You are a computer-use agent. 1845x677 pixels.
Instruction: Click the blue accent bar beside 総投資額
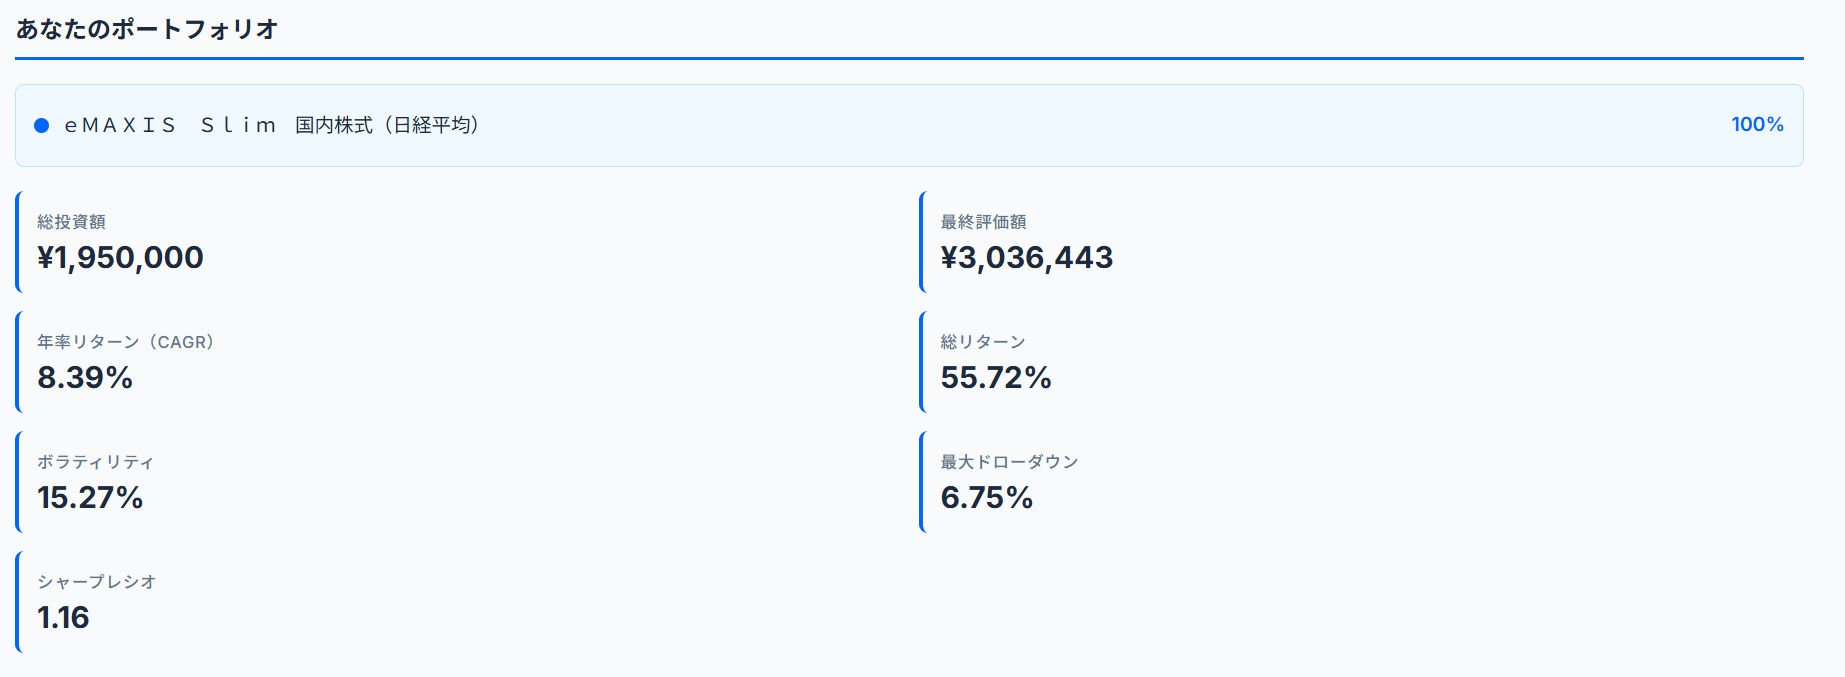click(17, 241)
